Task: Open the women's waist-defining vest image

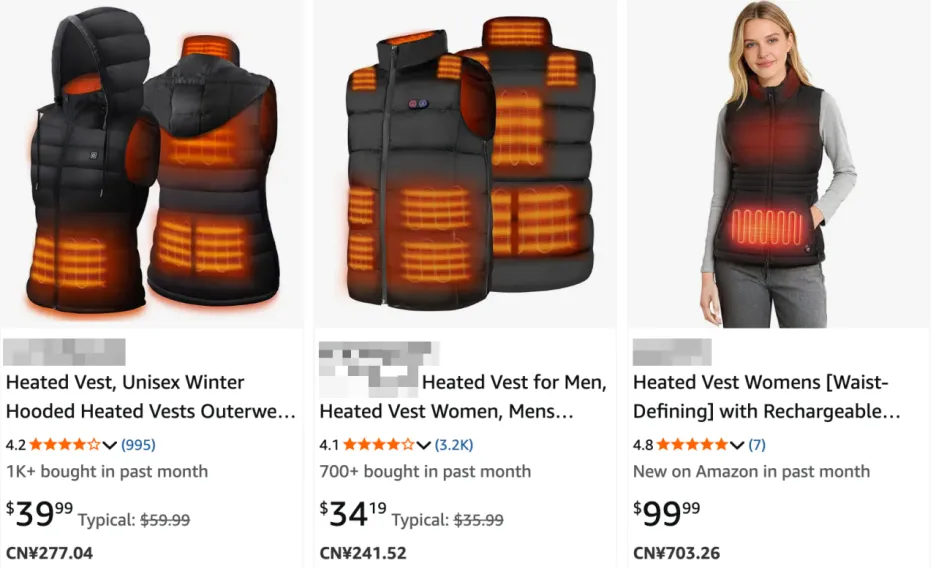Action: (x=778, y=164)
